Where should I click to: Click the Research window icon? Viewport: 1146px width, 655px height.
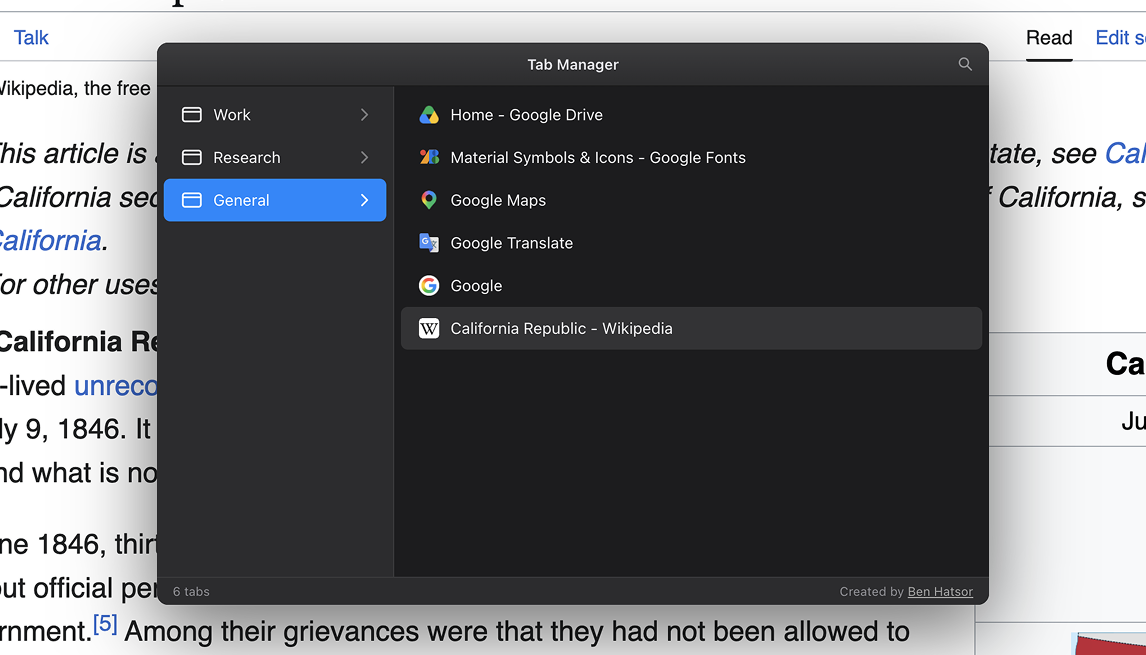(x=191, y=157)
